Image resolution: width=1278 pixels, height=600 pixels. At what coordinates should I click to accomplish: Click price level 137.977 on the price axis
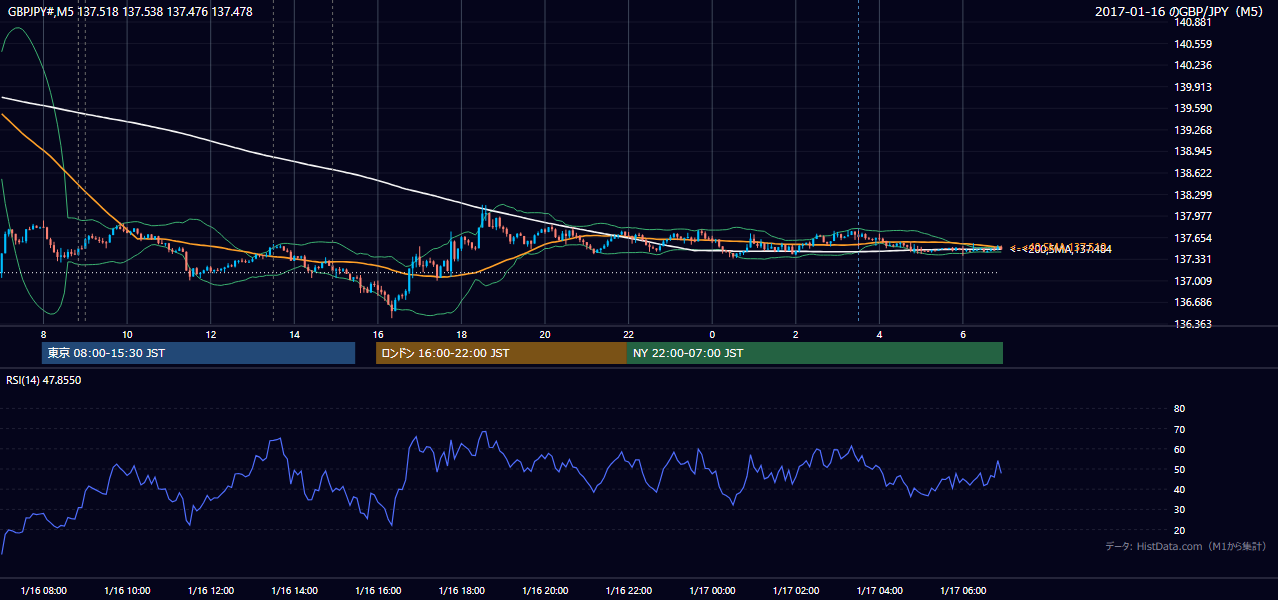click(1193, 216)
